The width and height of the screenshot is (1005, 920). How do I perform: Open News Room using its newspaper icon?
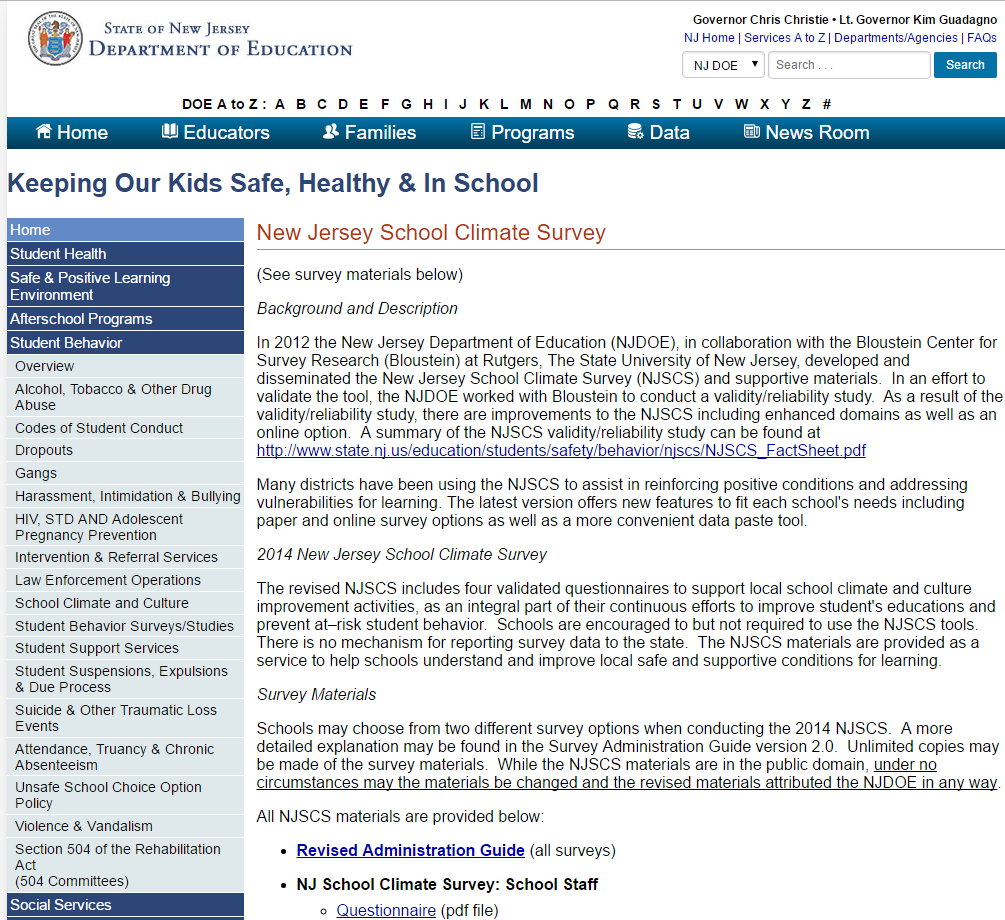point(751,131)
